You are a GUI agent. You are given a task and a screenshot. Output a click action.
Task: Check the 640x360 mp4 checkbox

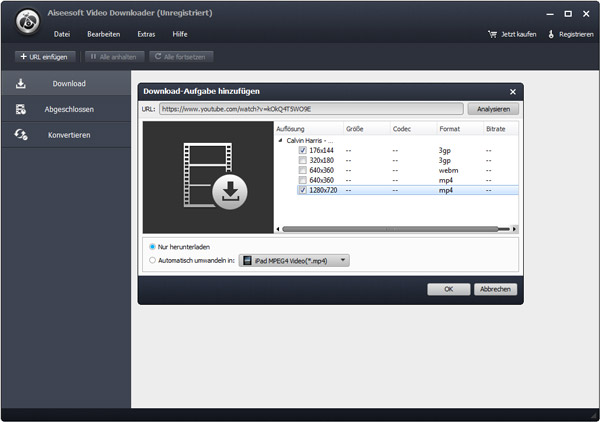click(x=303, y=180)
